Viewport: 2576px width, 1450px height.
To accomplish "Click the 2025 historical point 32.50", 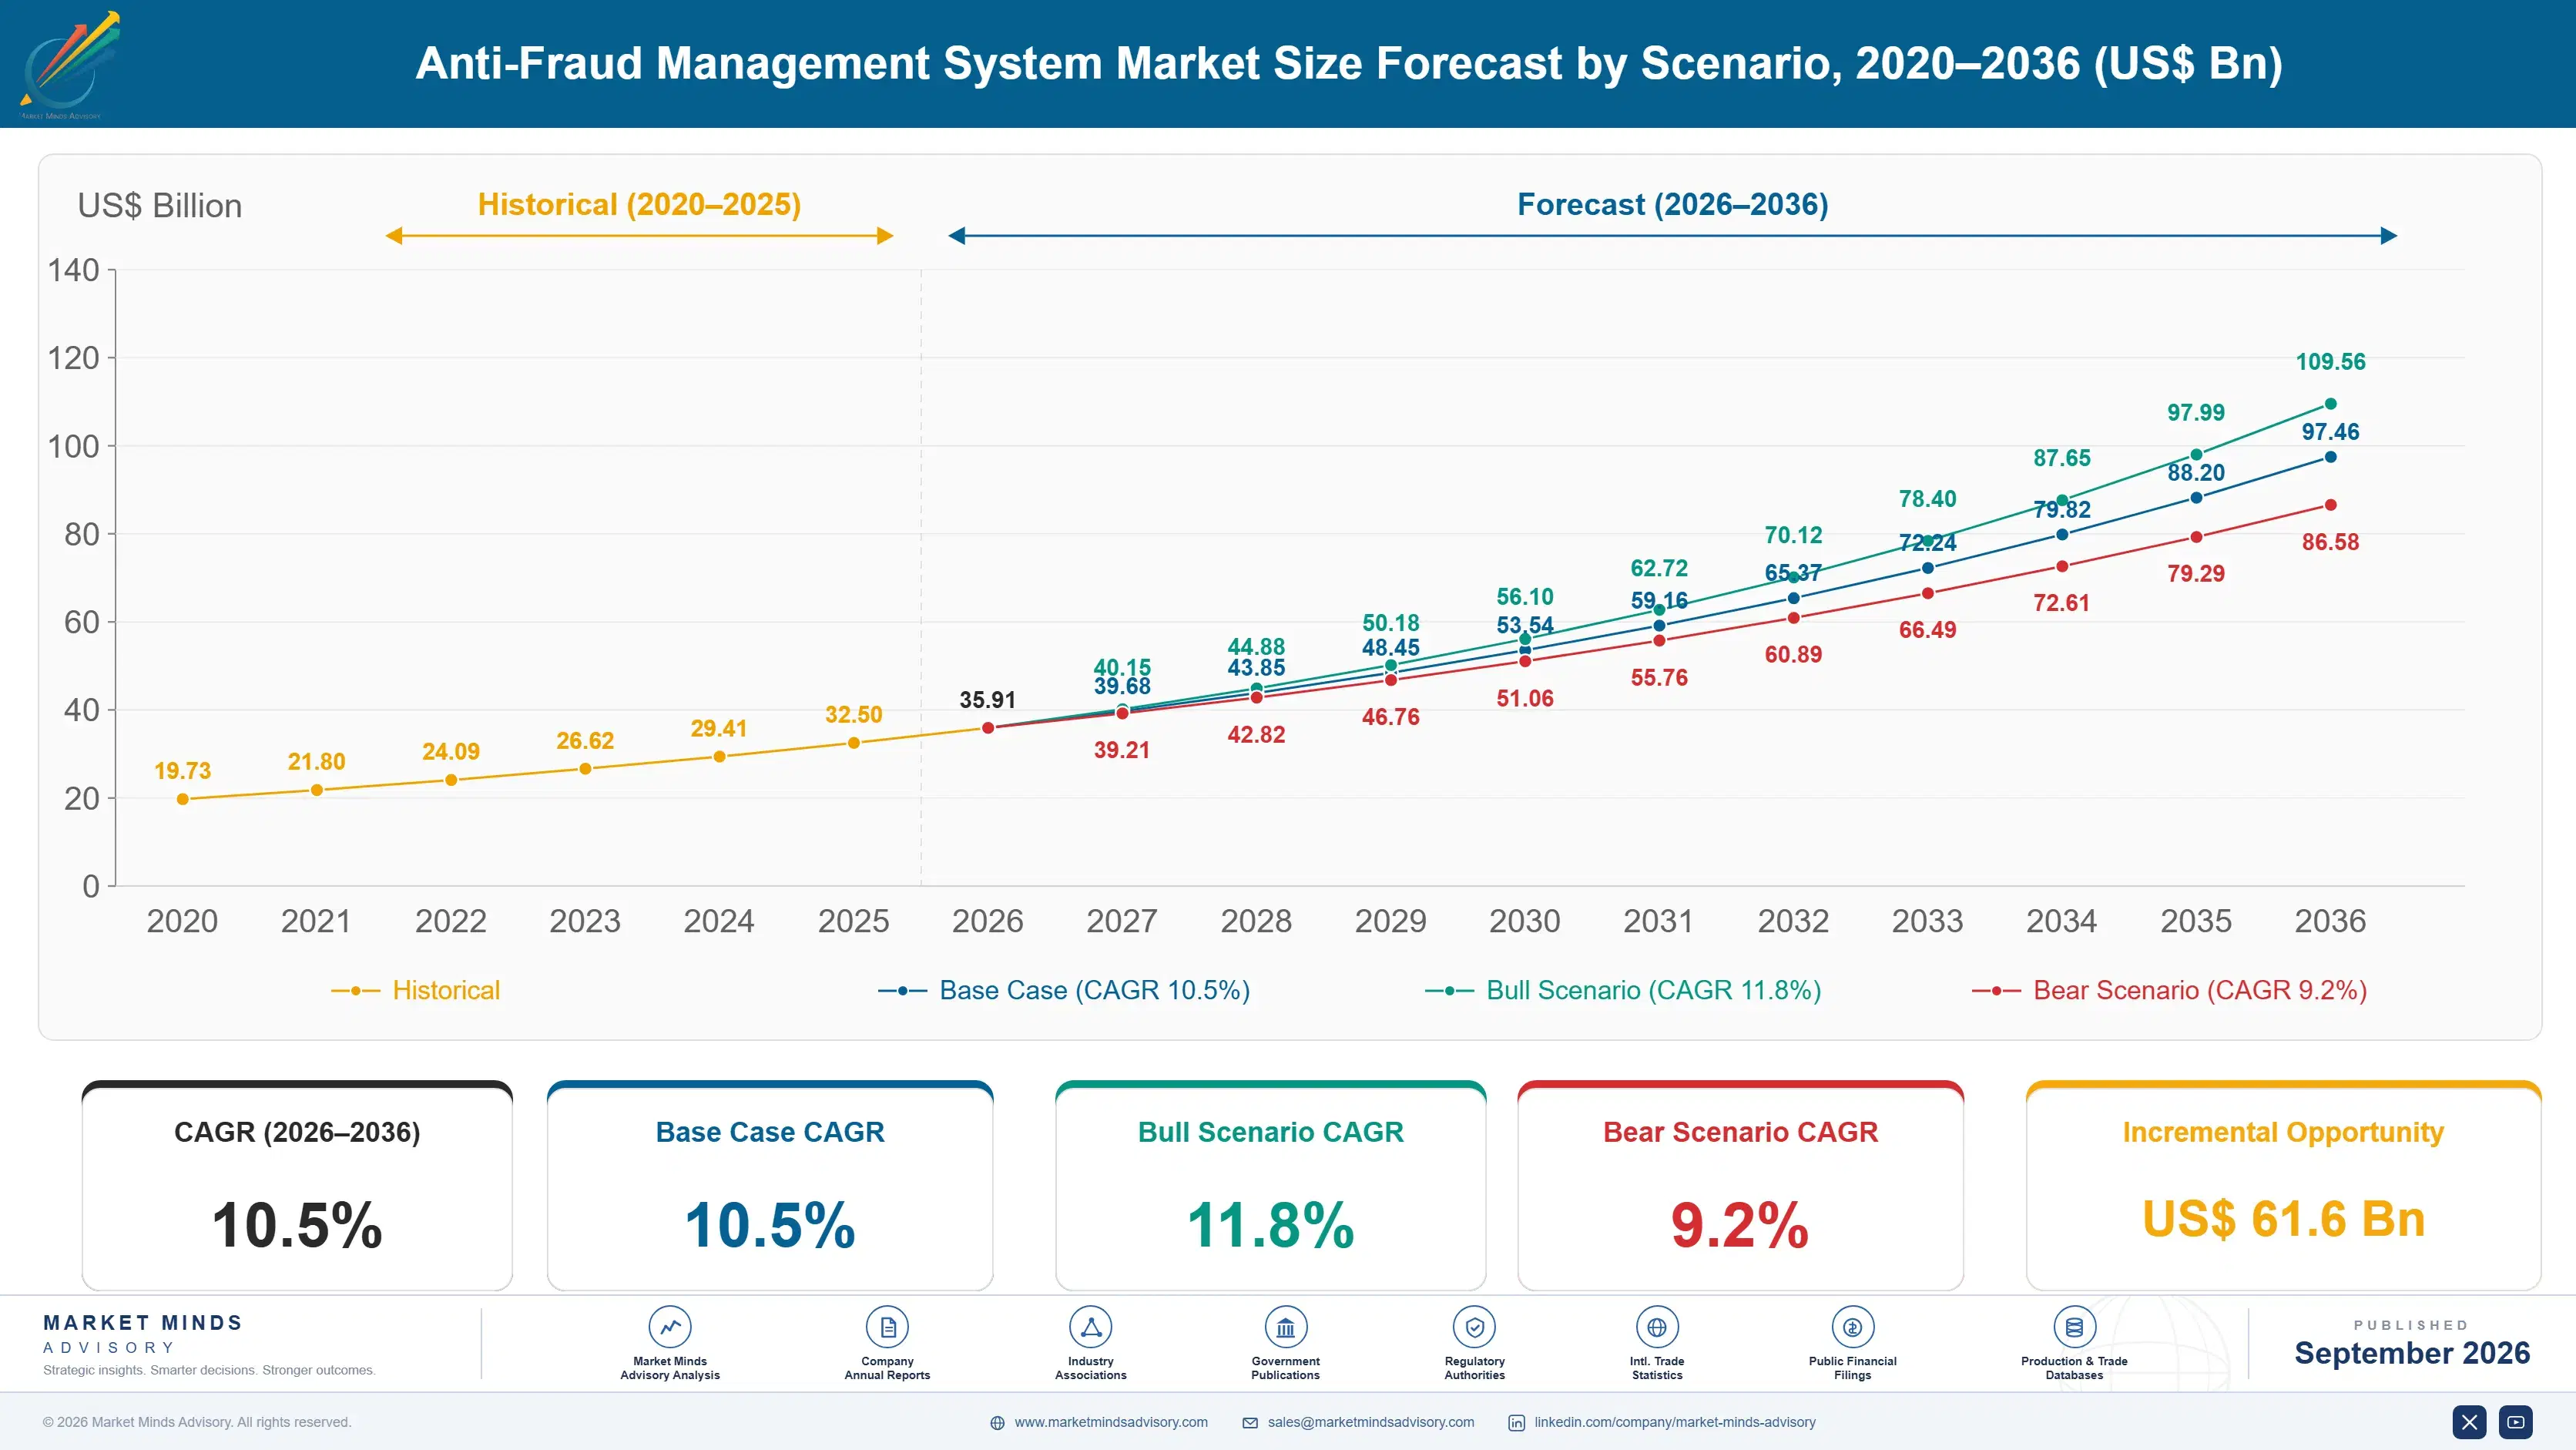I will point(853,743).
